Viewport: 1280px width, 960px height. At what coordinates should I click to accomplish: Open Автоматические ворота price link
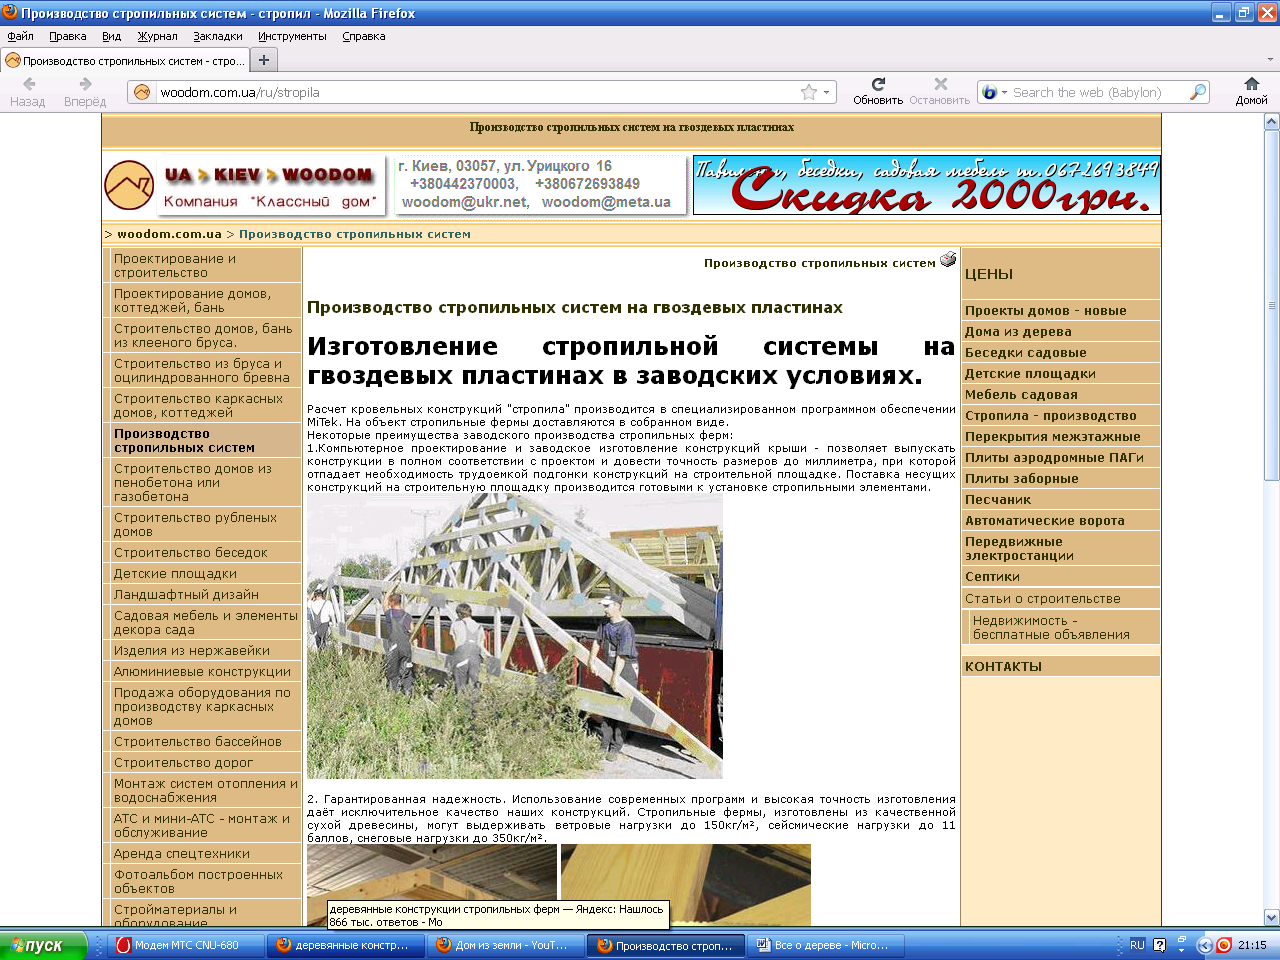pos(1044,520)
